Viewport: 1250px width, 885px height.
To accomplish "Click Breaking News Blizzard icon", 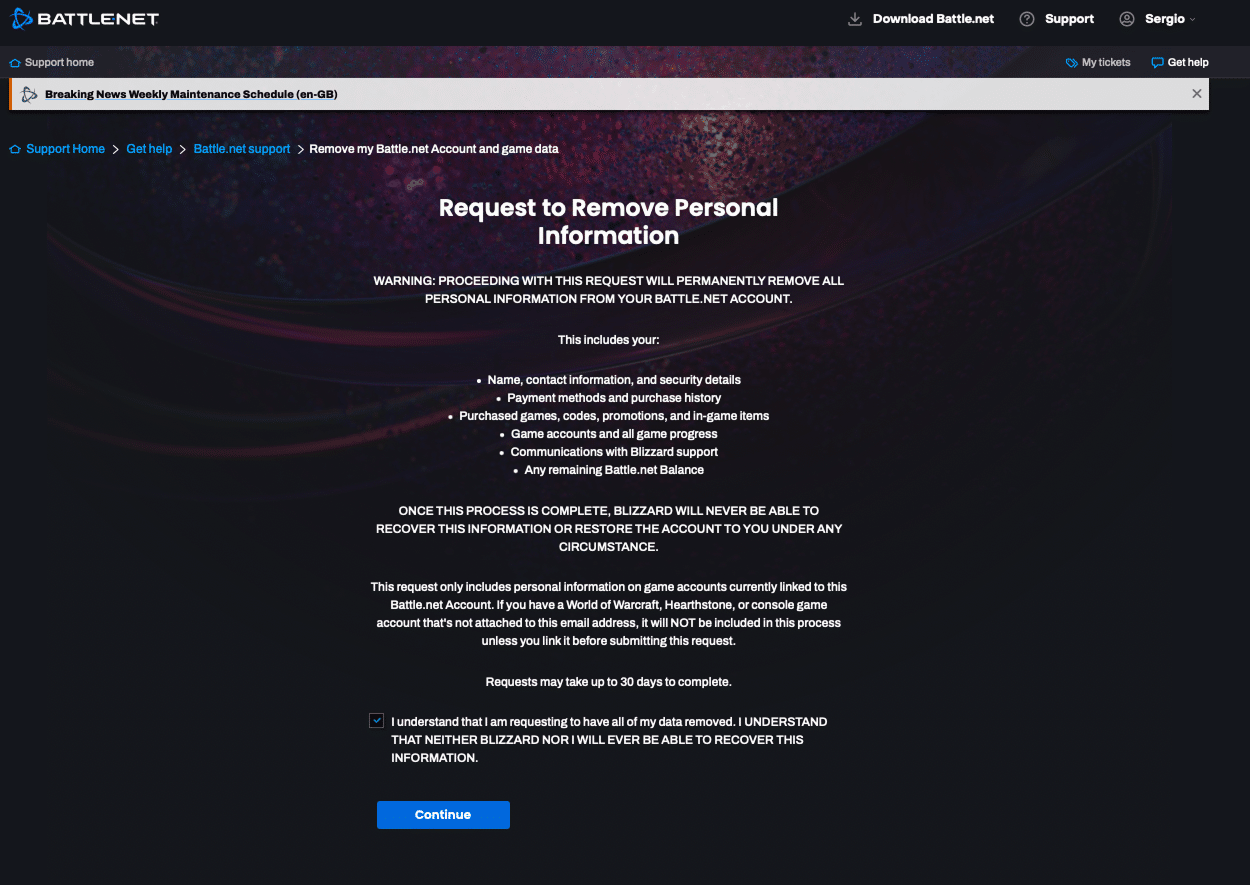I will (29, 94).
